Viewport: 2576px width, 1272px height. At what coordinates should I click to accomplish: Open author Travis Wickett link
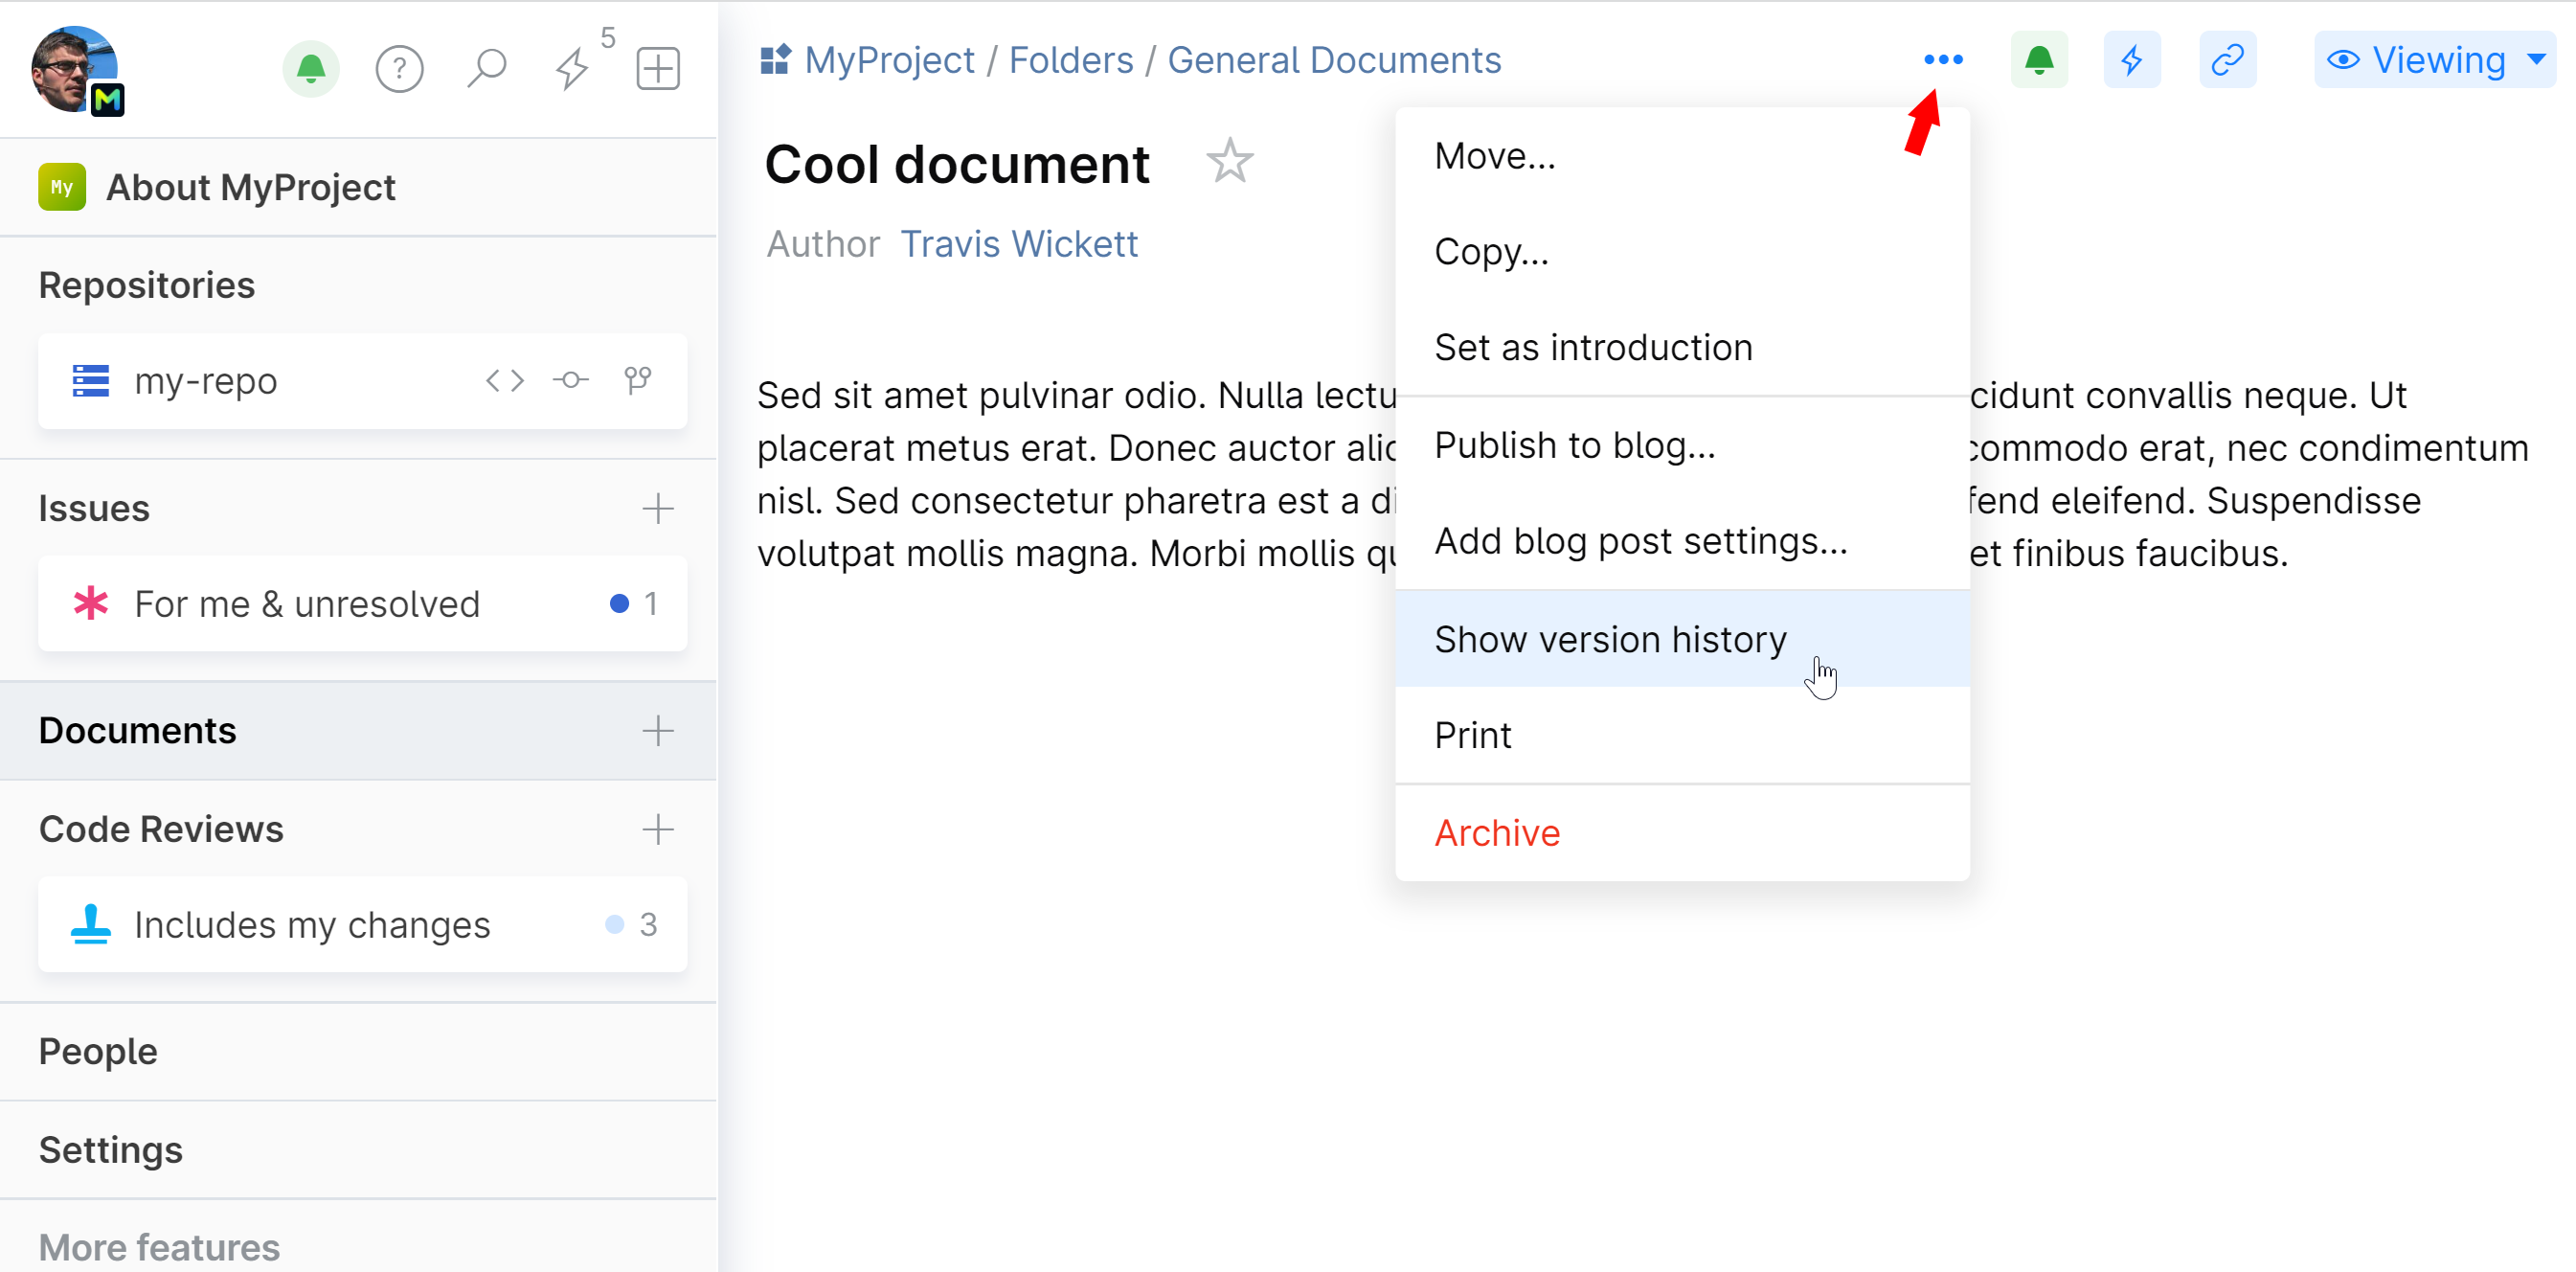1019,244
